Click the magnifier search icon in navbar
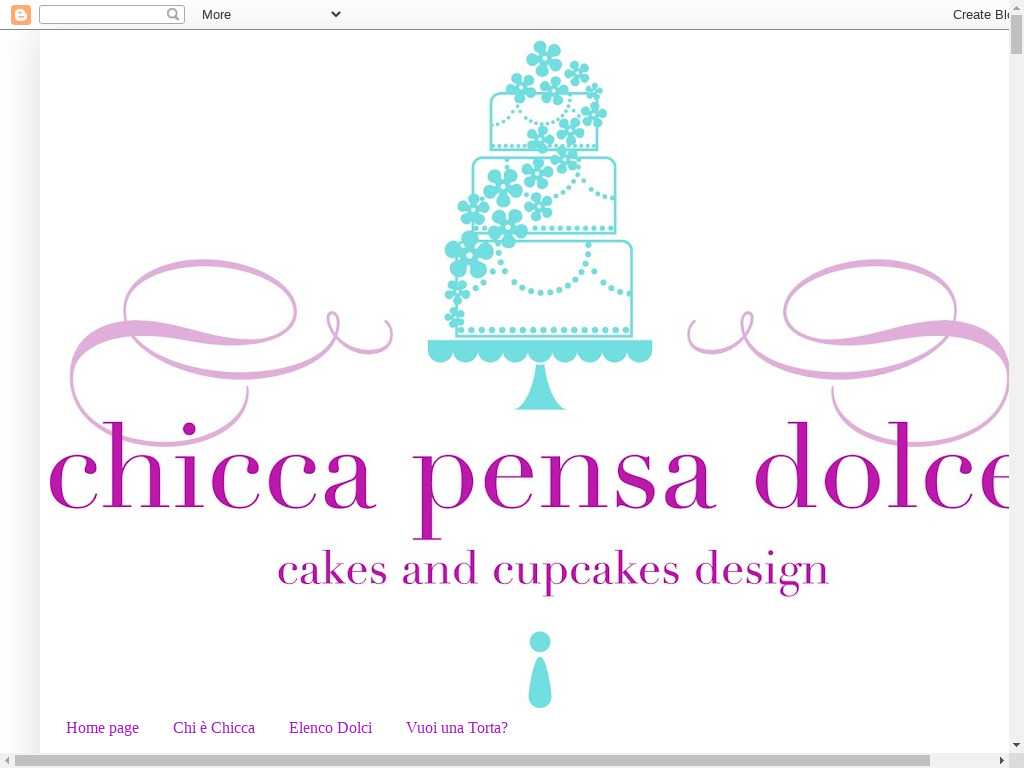Image resolution: width=1024 pixels, height=768 pixels. pos(174,14)
